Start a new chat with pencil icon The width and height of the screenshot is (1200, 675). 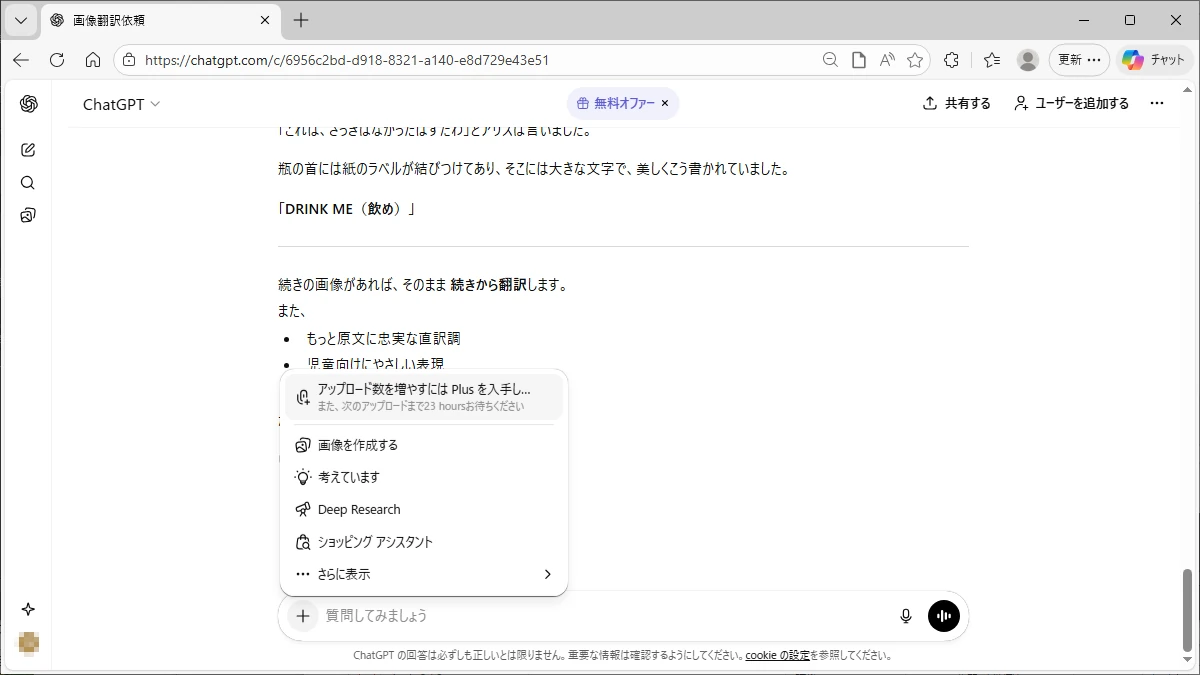click(28, 150)
